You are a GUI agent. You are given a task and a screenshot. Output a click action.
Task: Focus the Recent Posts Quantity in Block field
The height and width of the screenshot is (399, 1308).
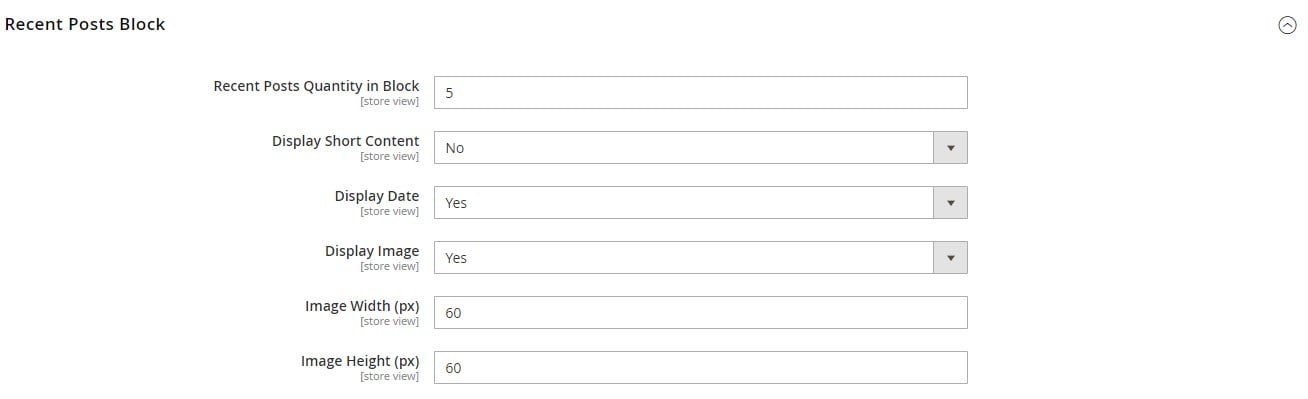tap(700, 92)
